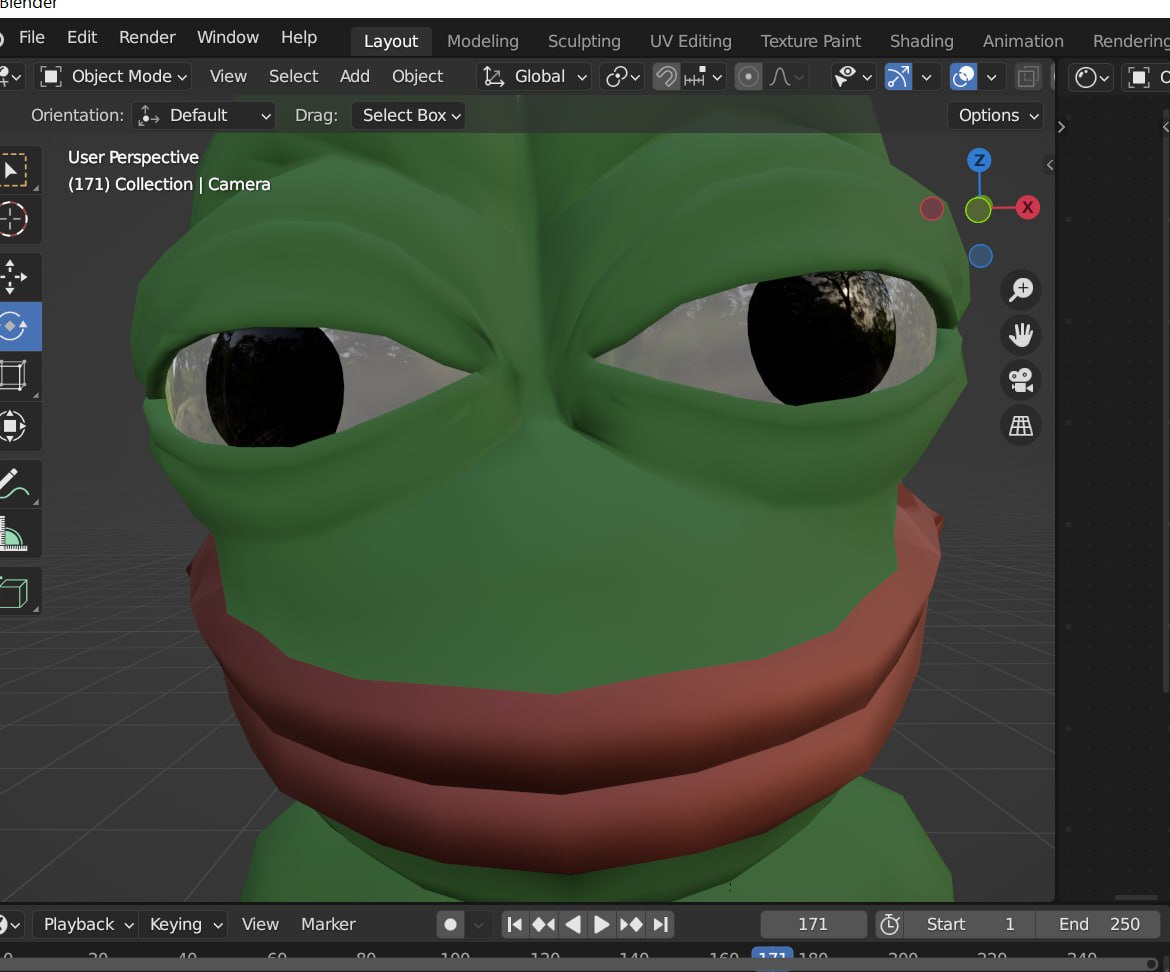This screenshot has width=1170, height=972.
Task: Toggle show gizmos button
Action: click(x=898, y=77)
